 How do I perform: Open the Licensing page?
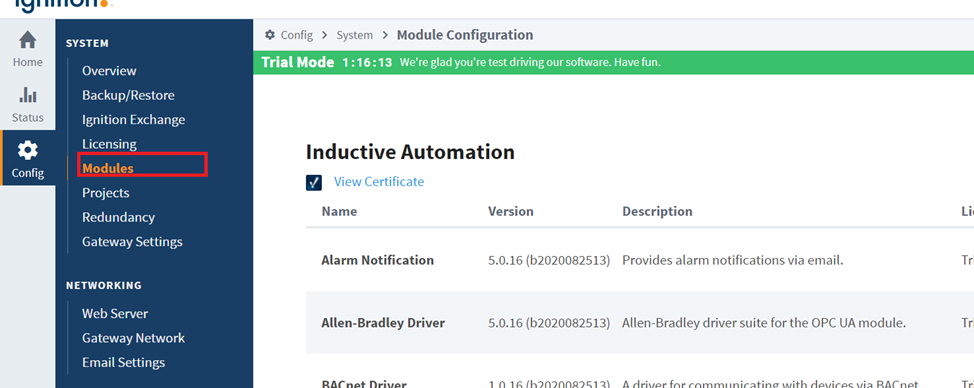(109, 144)
